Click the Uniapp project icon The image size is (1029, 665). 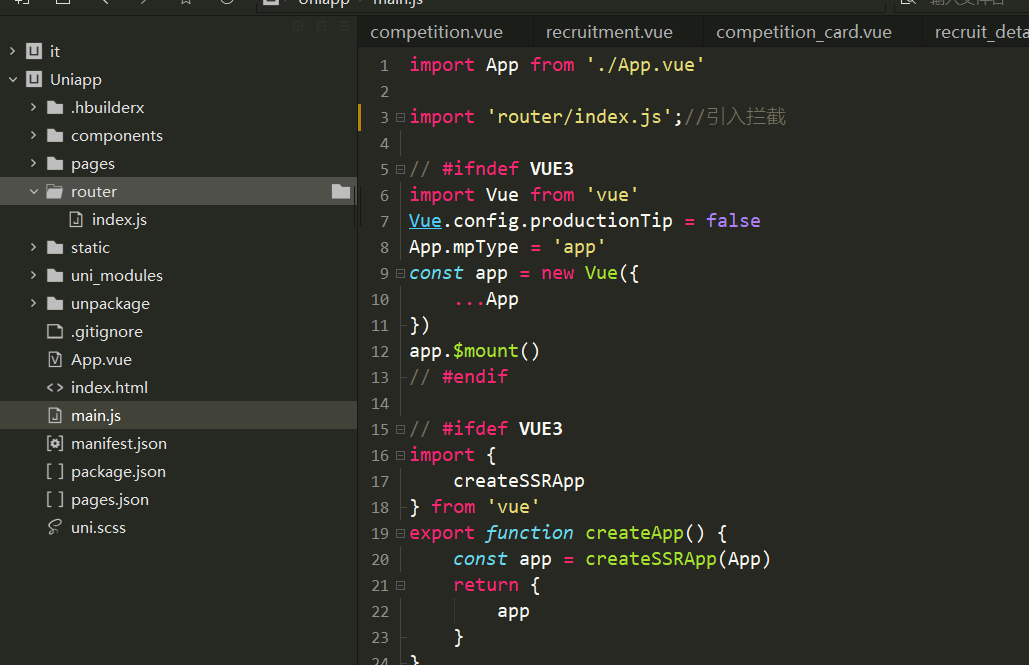tap(34, 80)
